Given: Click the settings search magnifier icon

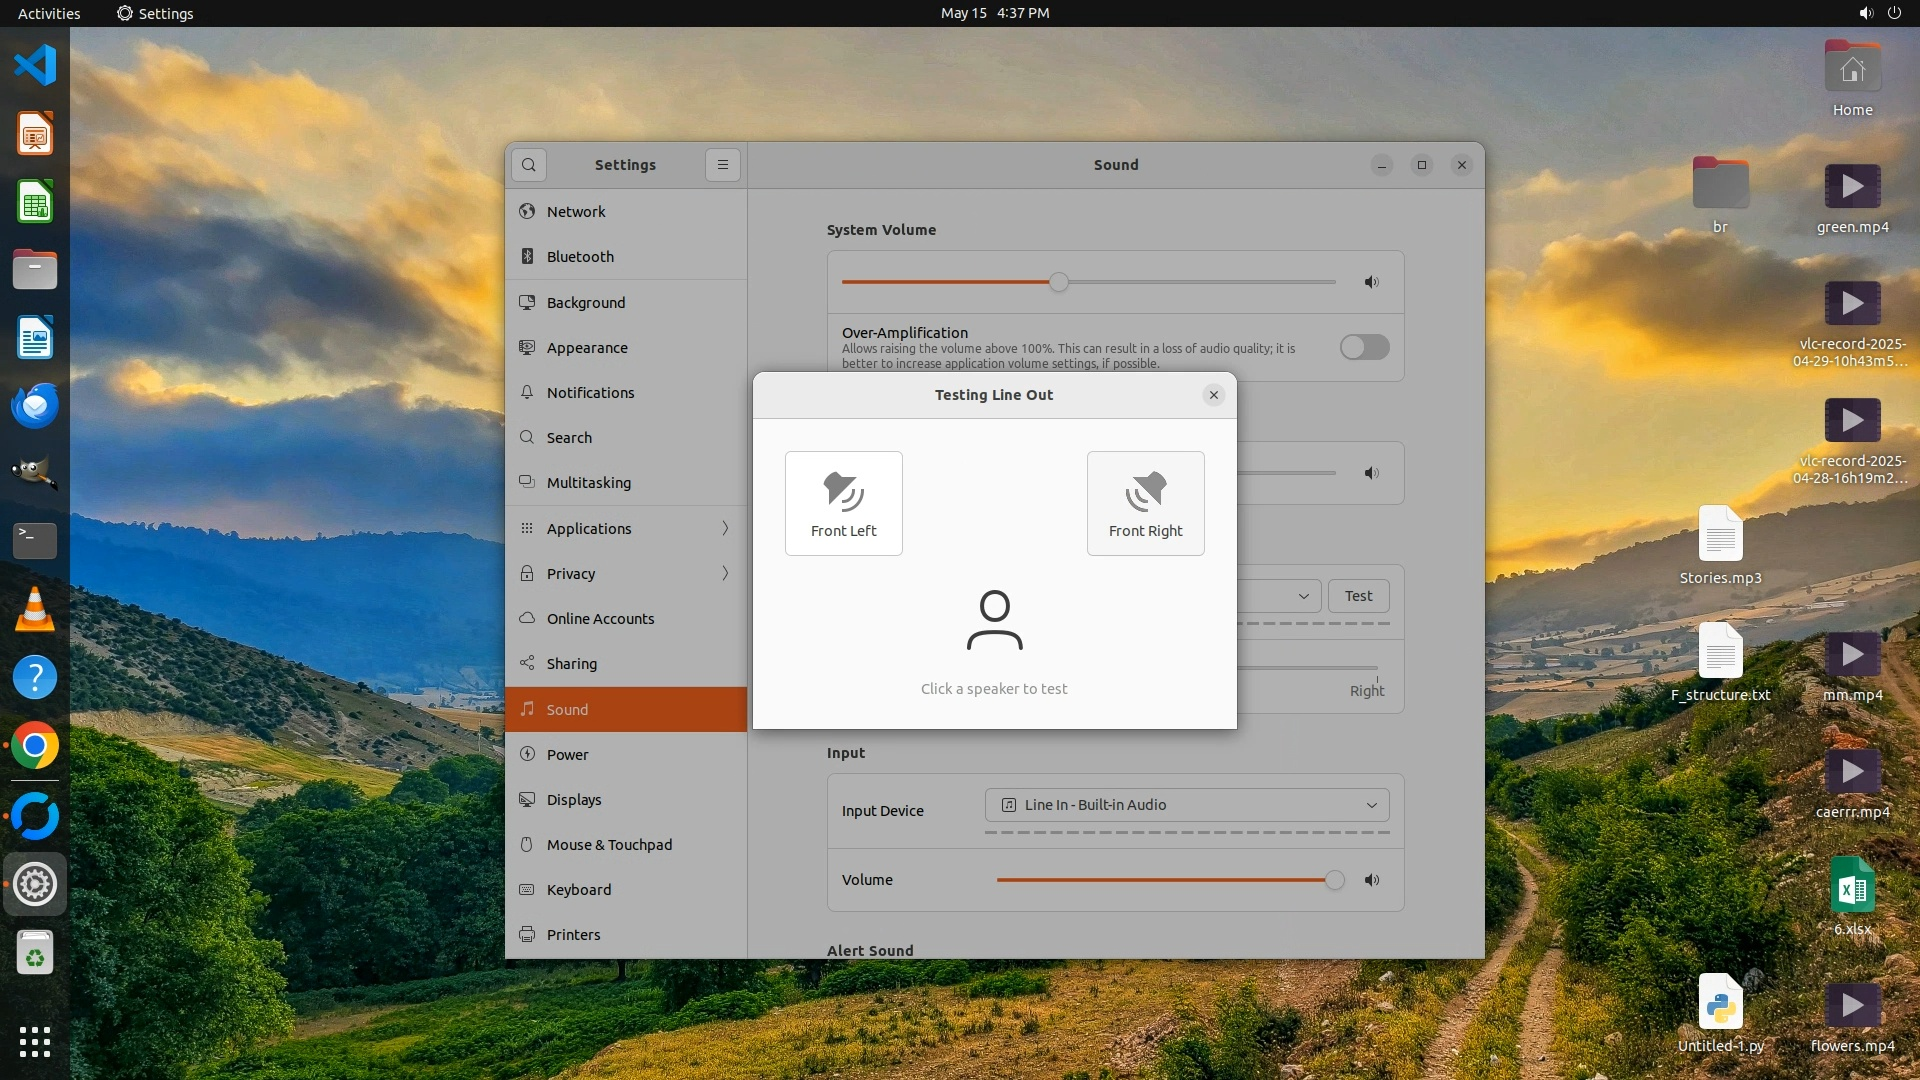Looking at the screenshot, I should pos(529,165).
